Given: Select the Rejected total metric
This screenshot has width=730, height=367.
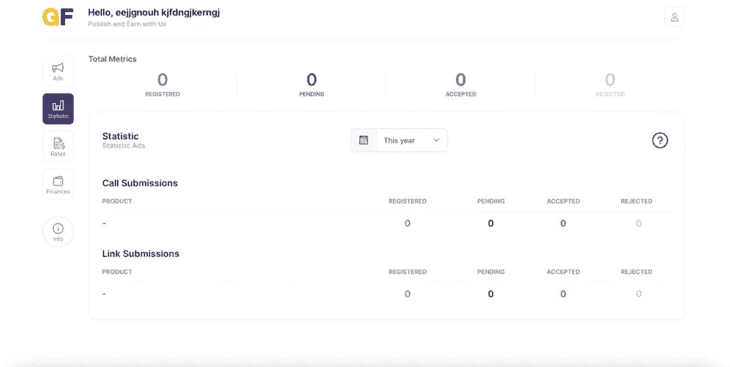Looking at the screenshot, I should tap(610, 84).
